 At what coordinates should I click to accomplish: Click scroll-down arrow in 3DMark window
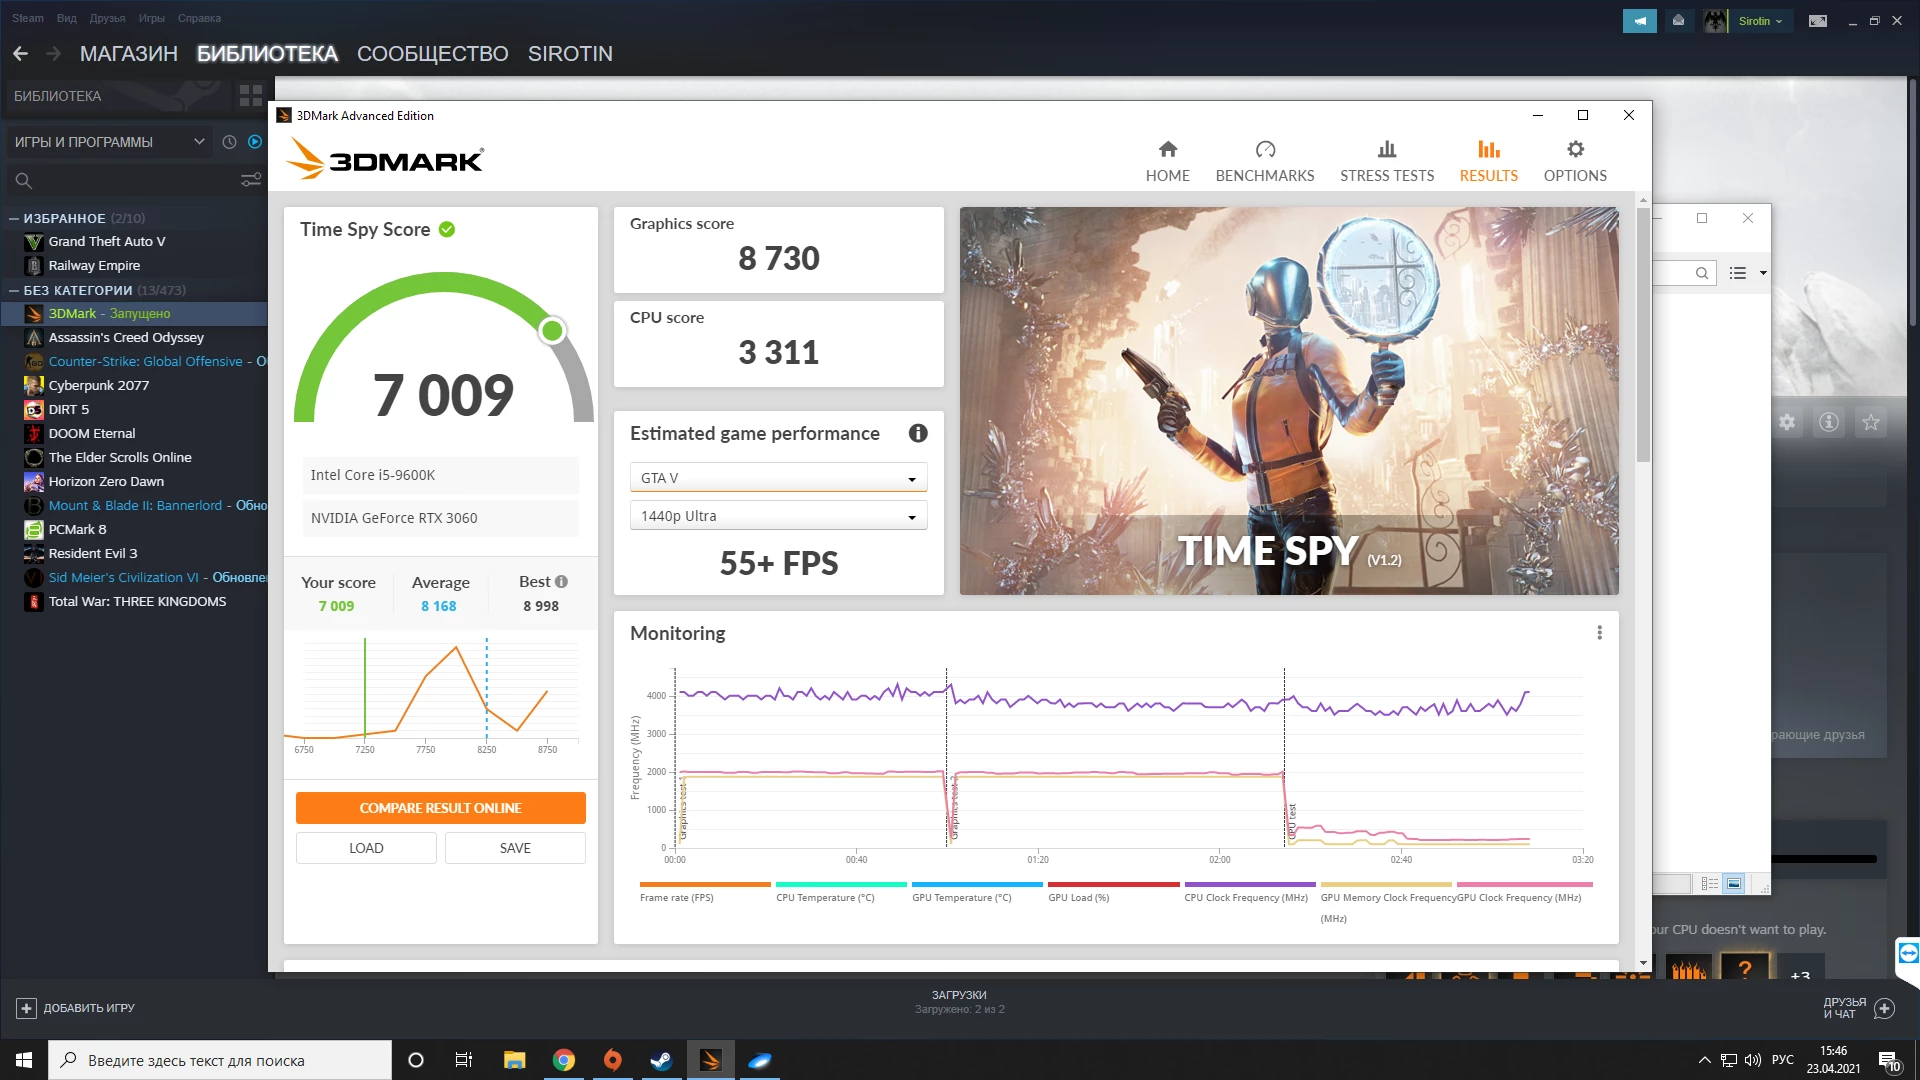point(1643,963)
